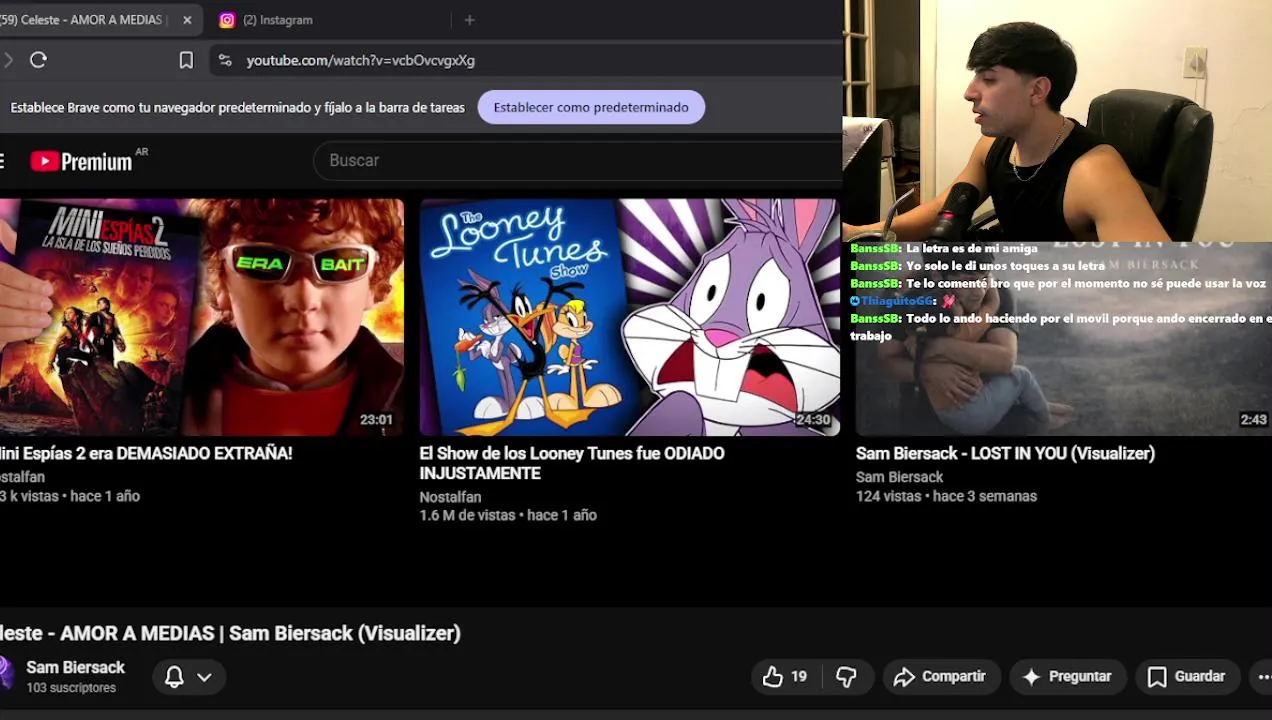Click '1.6 M de vistas • hace 1 año' text
This screenshot has height=720, width=1272.
point(508,515)
